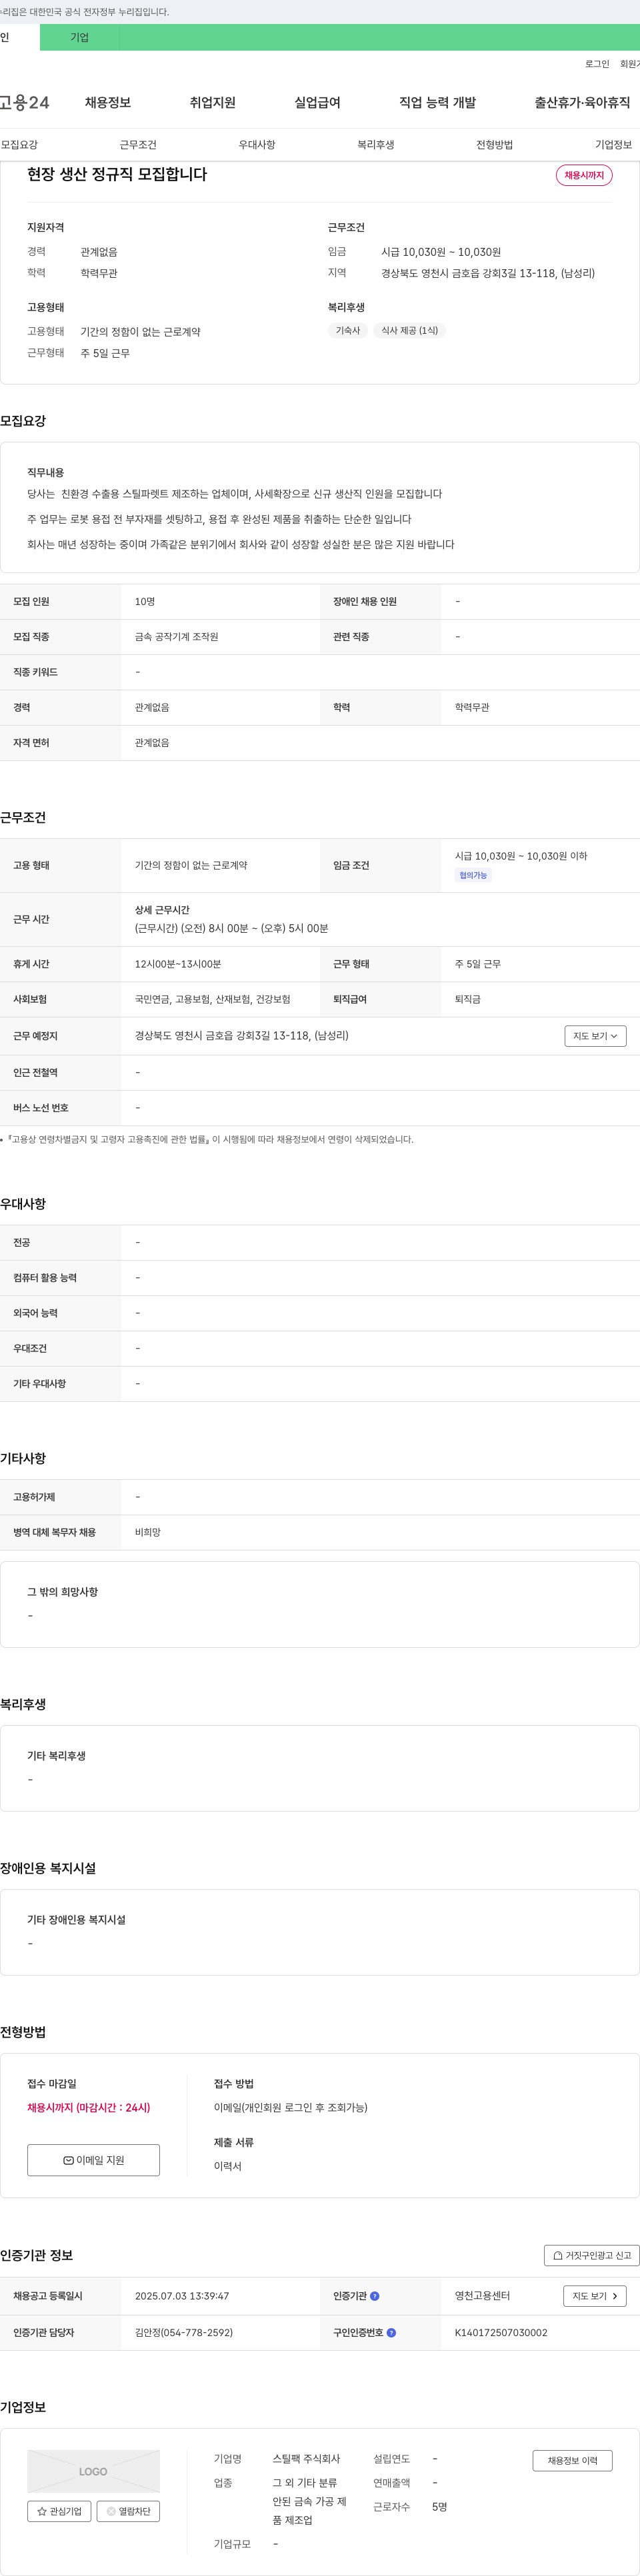Jump to the 근무조건 section tab
Viewport: 640px width, 2576px height.
[x=138, y=145]
